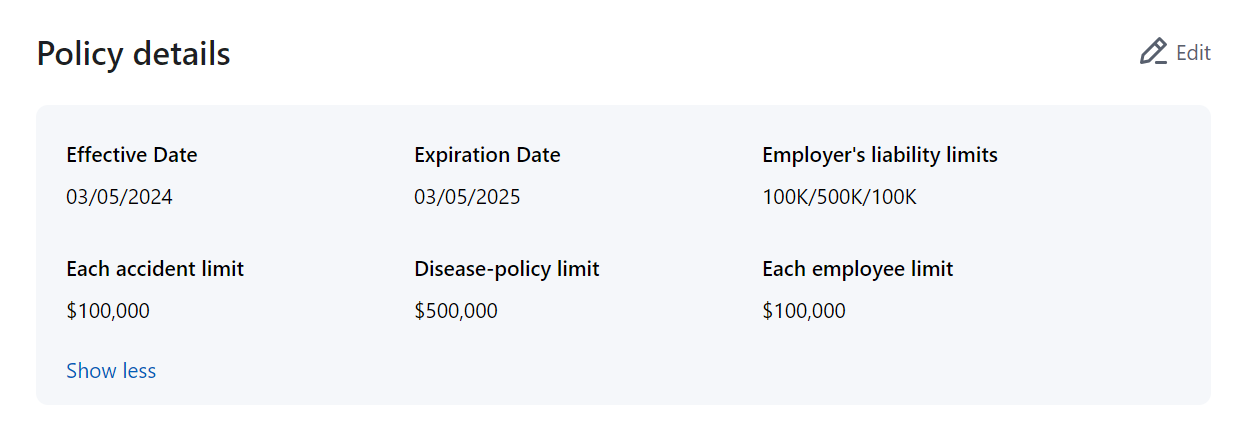Select the Each accident limit label

[x=155, y=269]
